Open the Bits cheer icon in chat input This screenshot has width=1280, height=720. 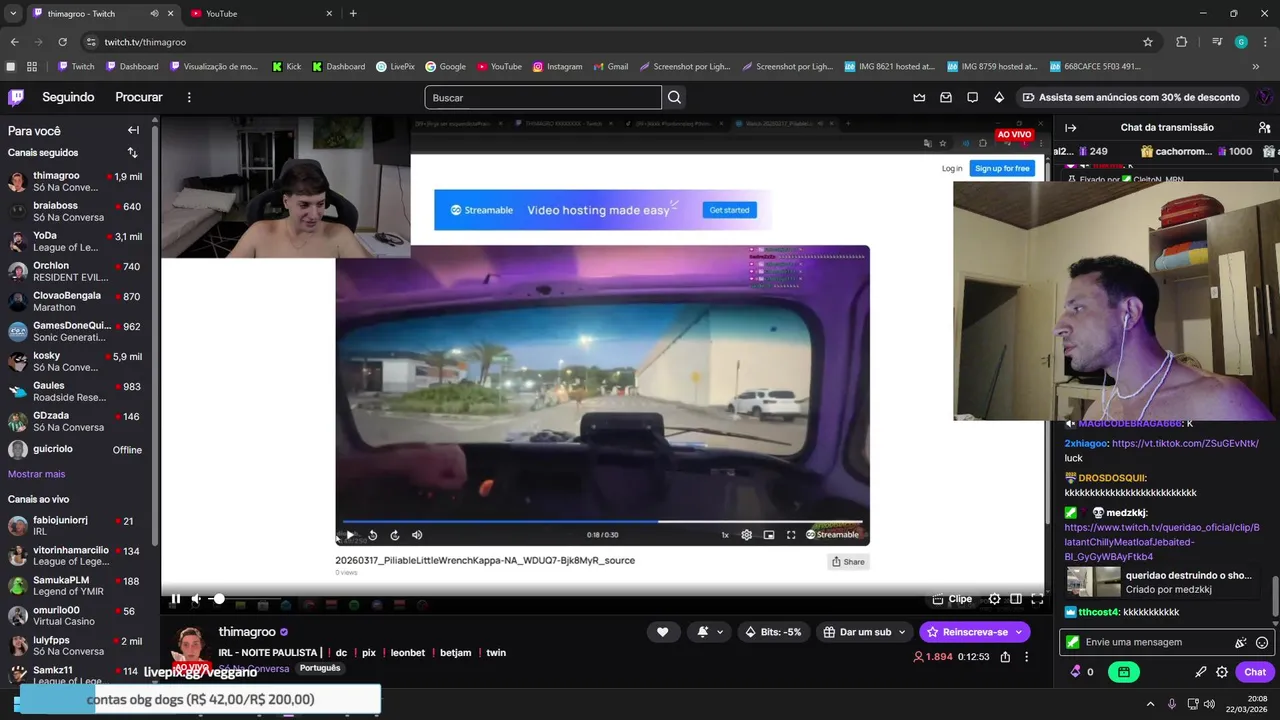[x=1240, y=642]
